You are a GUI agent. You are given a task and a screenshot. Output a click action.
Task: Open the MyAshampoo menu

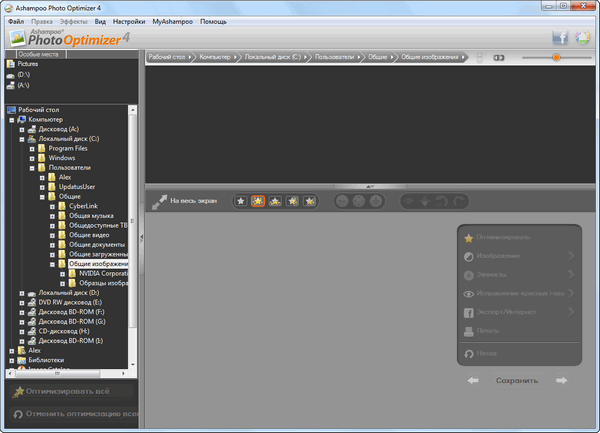coord(173,22)
